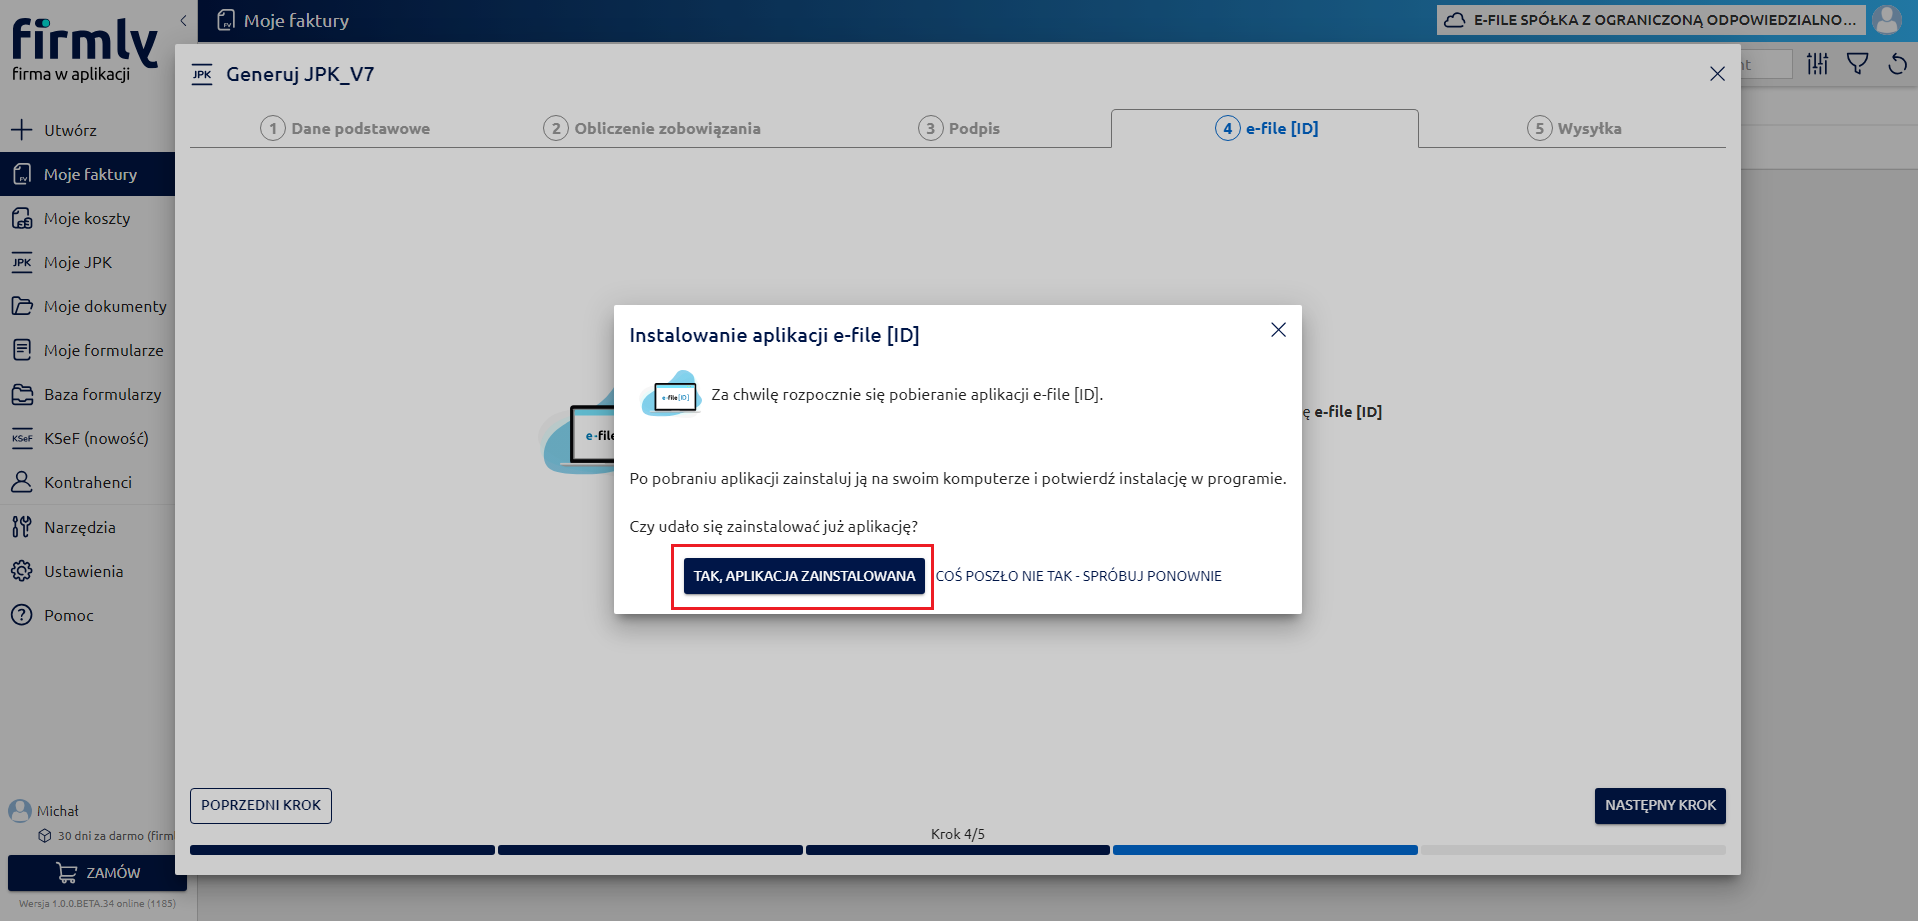Open Moje formularze in the sidebar

88,350
